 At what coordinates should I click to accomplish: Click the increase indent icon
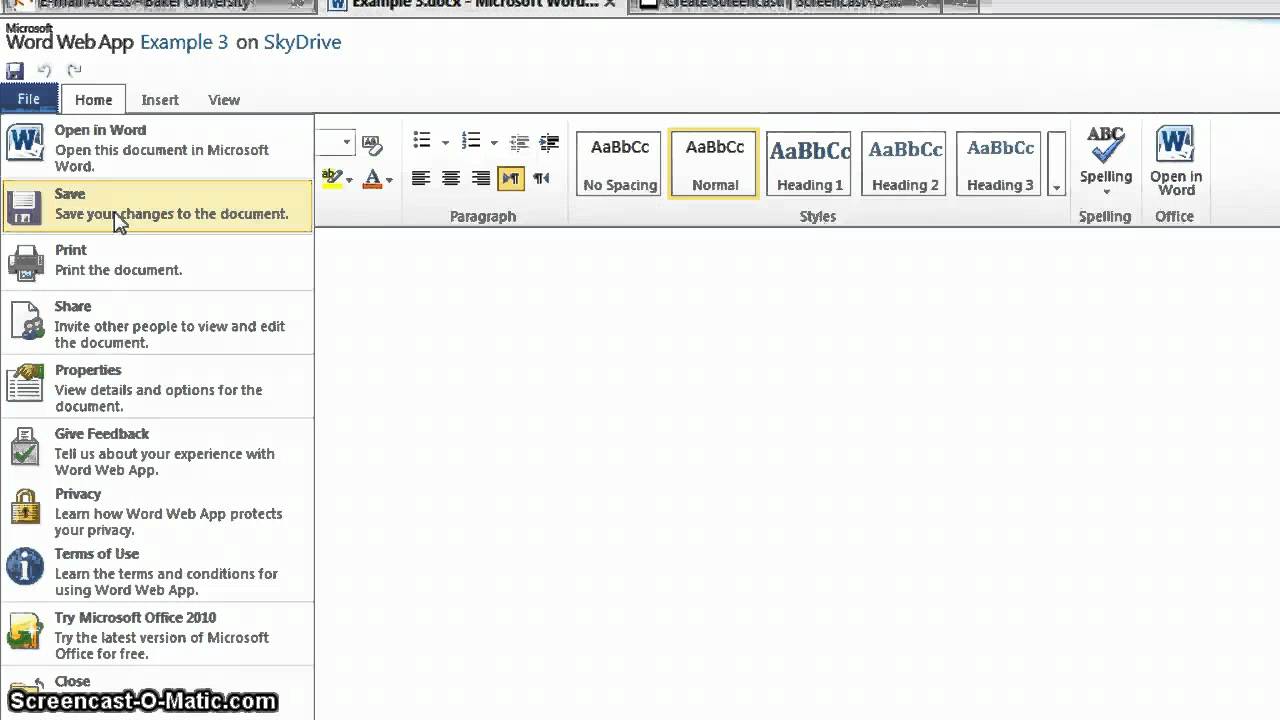click(x=549, y=142)
